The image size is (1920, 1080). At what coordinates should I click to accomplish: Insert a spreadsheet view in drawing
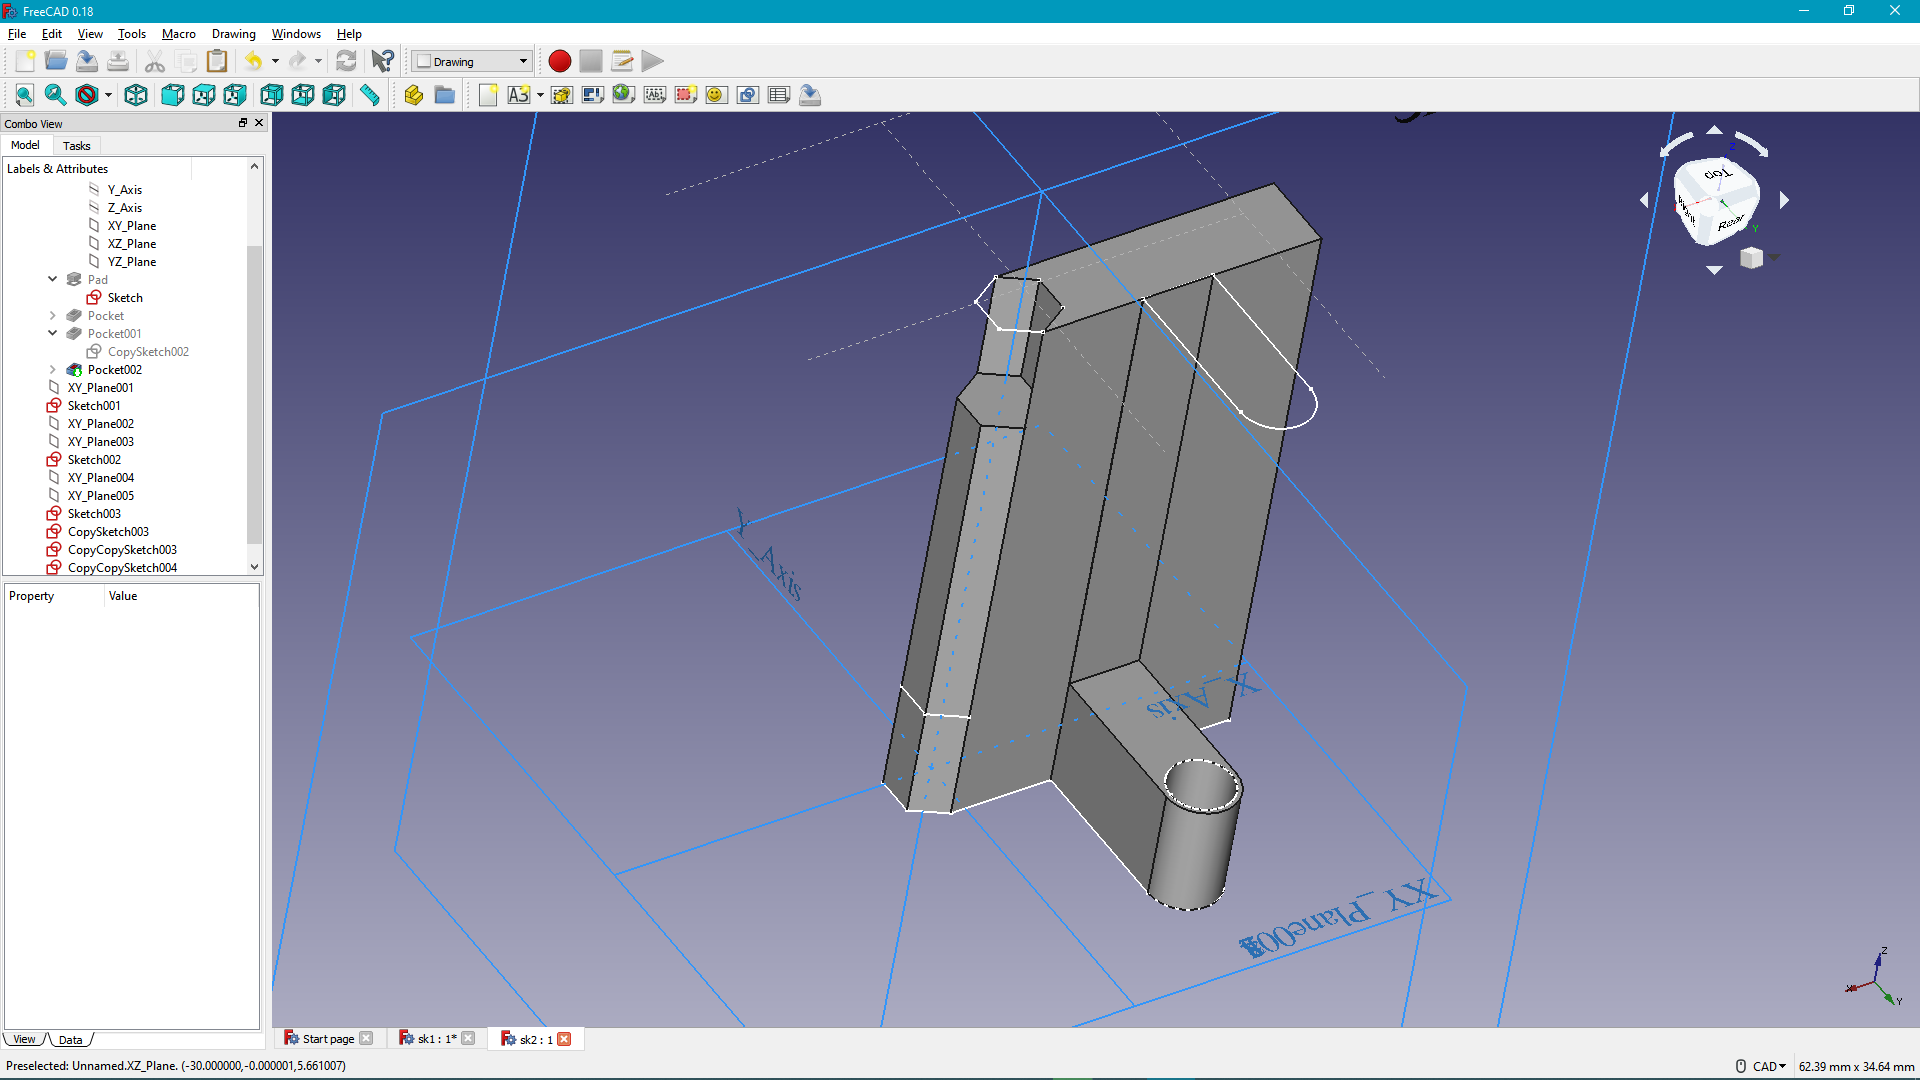(x=779, y=95)
